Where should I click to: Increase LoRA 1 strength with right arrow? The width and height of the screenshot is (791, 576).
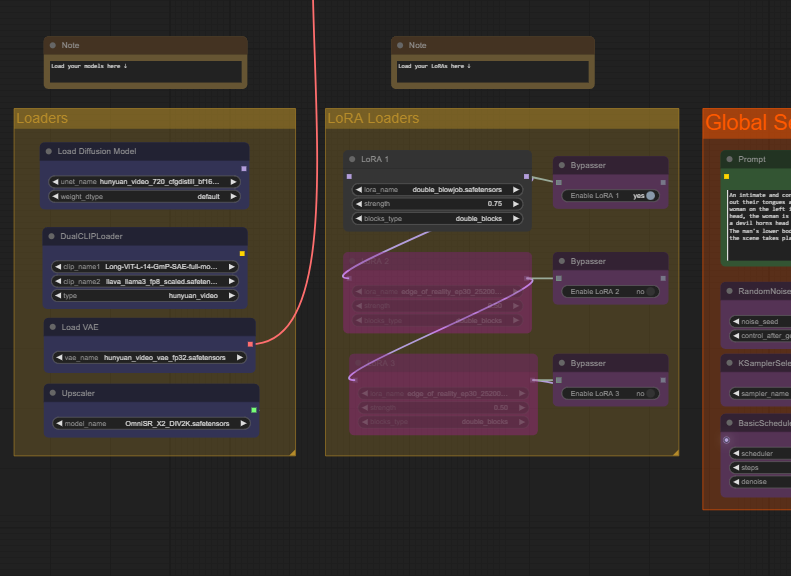(x=516, y=204)
